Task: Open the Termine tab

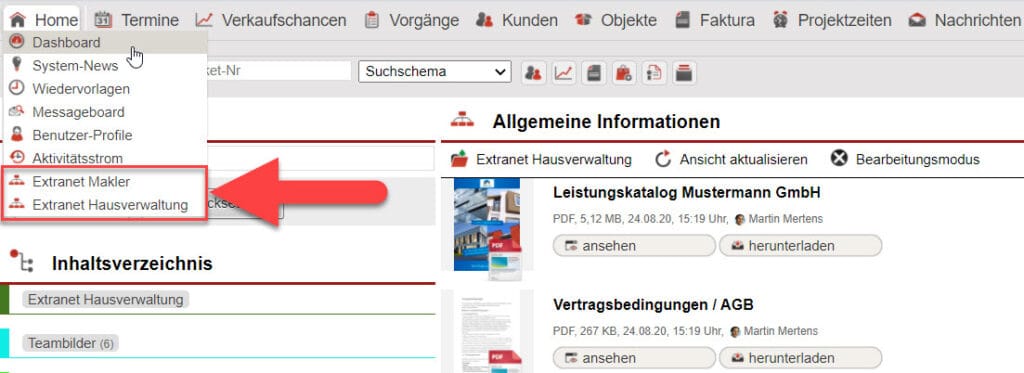Action: tap(136, 20)
